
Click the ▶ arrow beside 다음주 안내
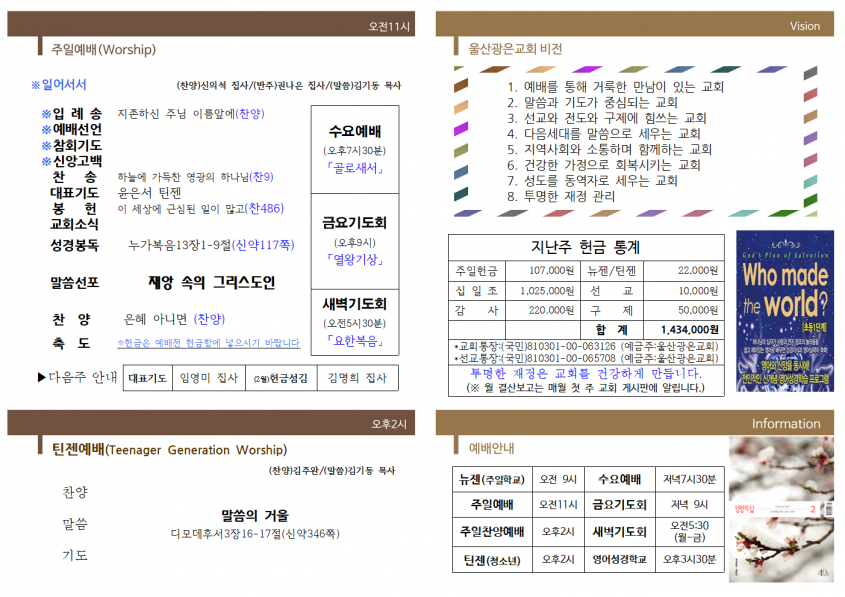[x=41, y=377]
